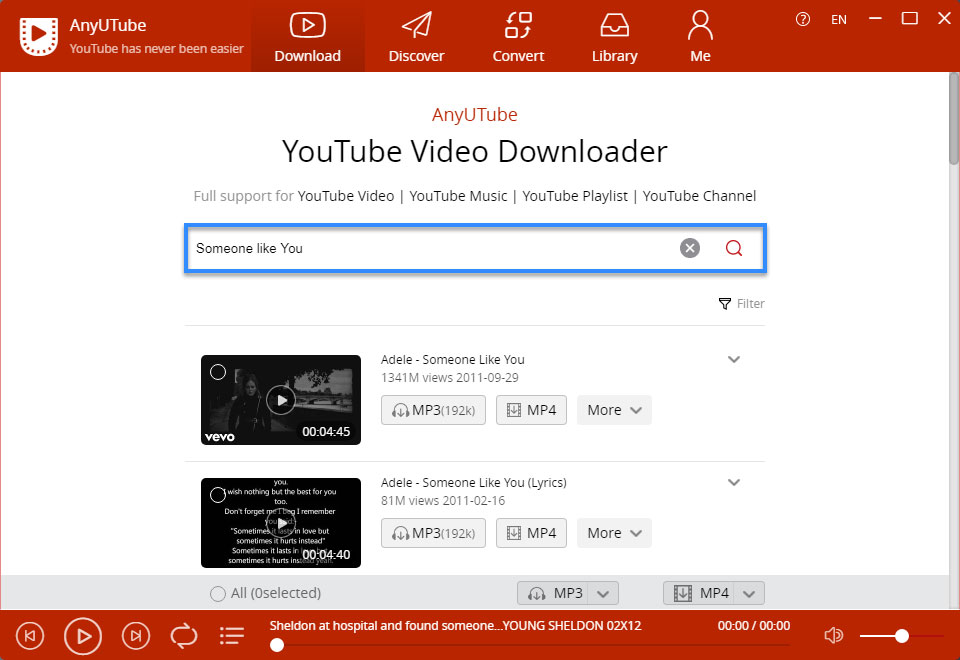Viewport: 960px width, 660px height.
Task: Click the batch MP3 download button
Action: pyautogui.click(x=553, y=593)
